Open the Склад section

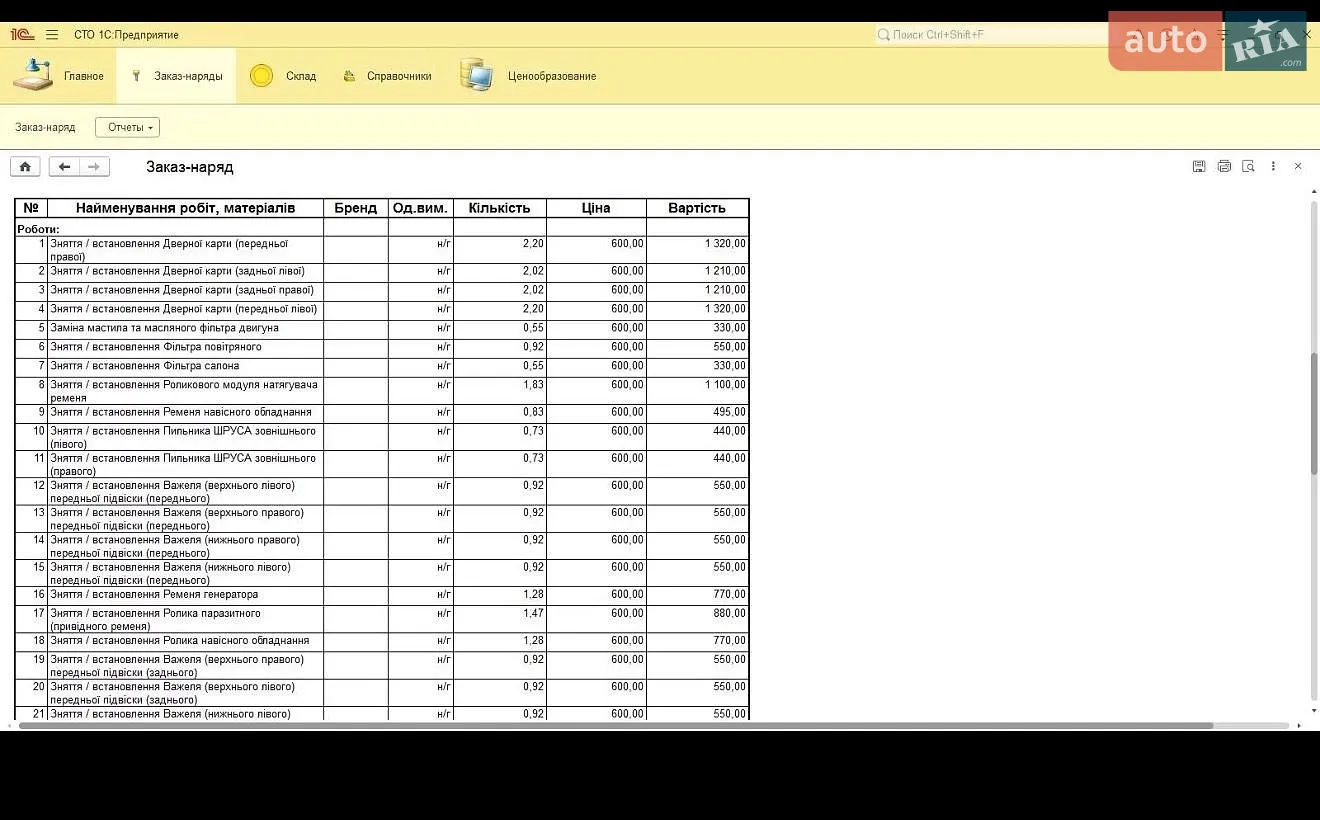283,76
